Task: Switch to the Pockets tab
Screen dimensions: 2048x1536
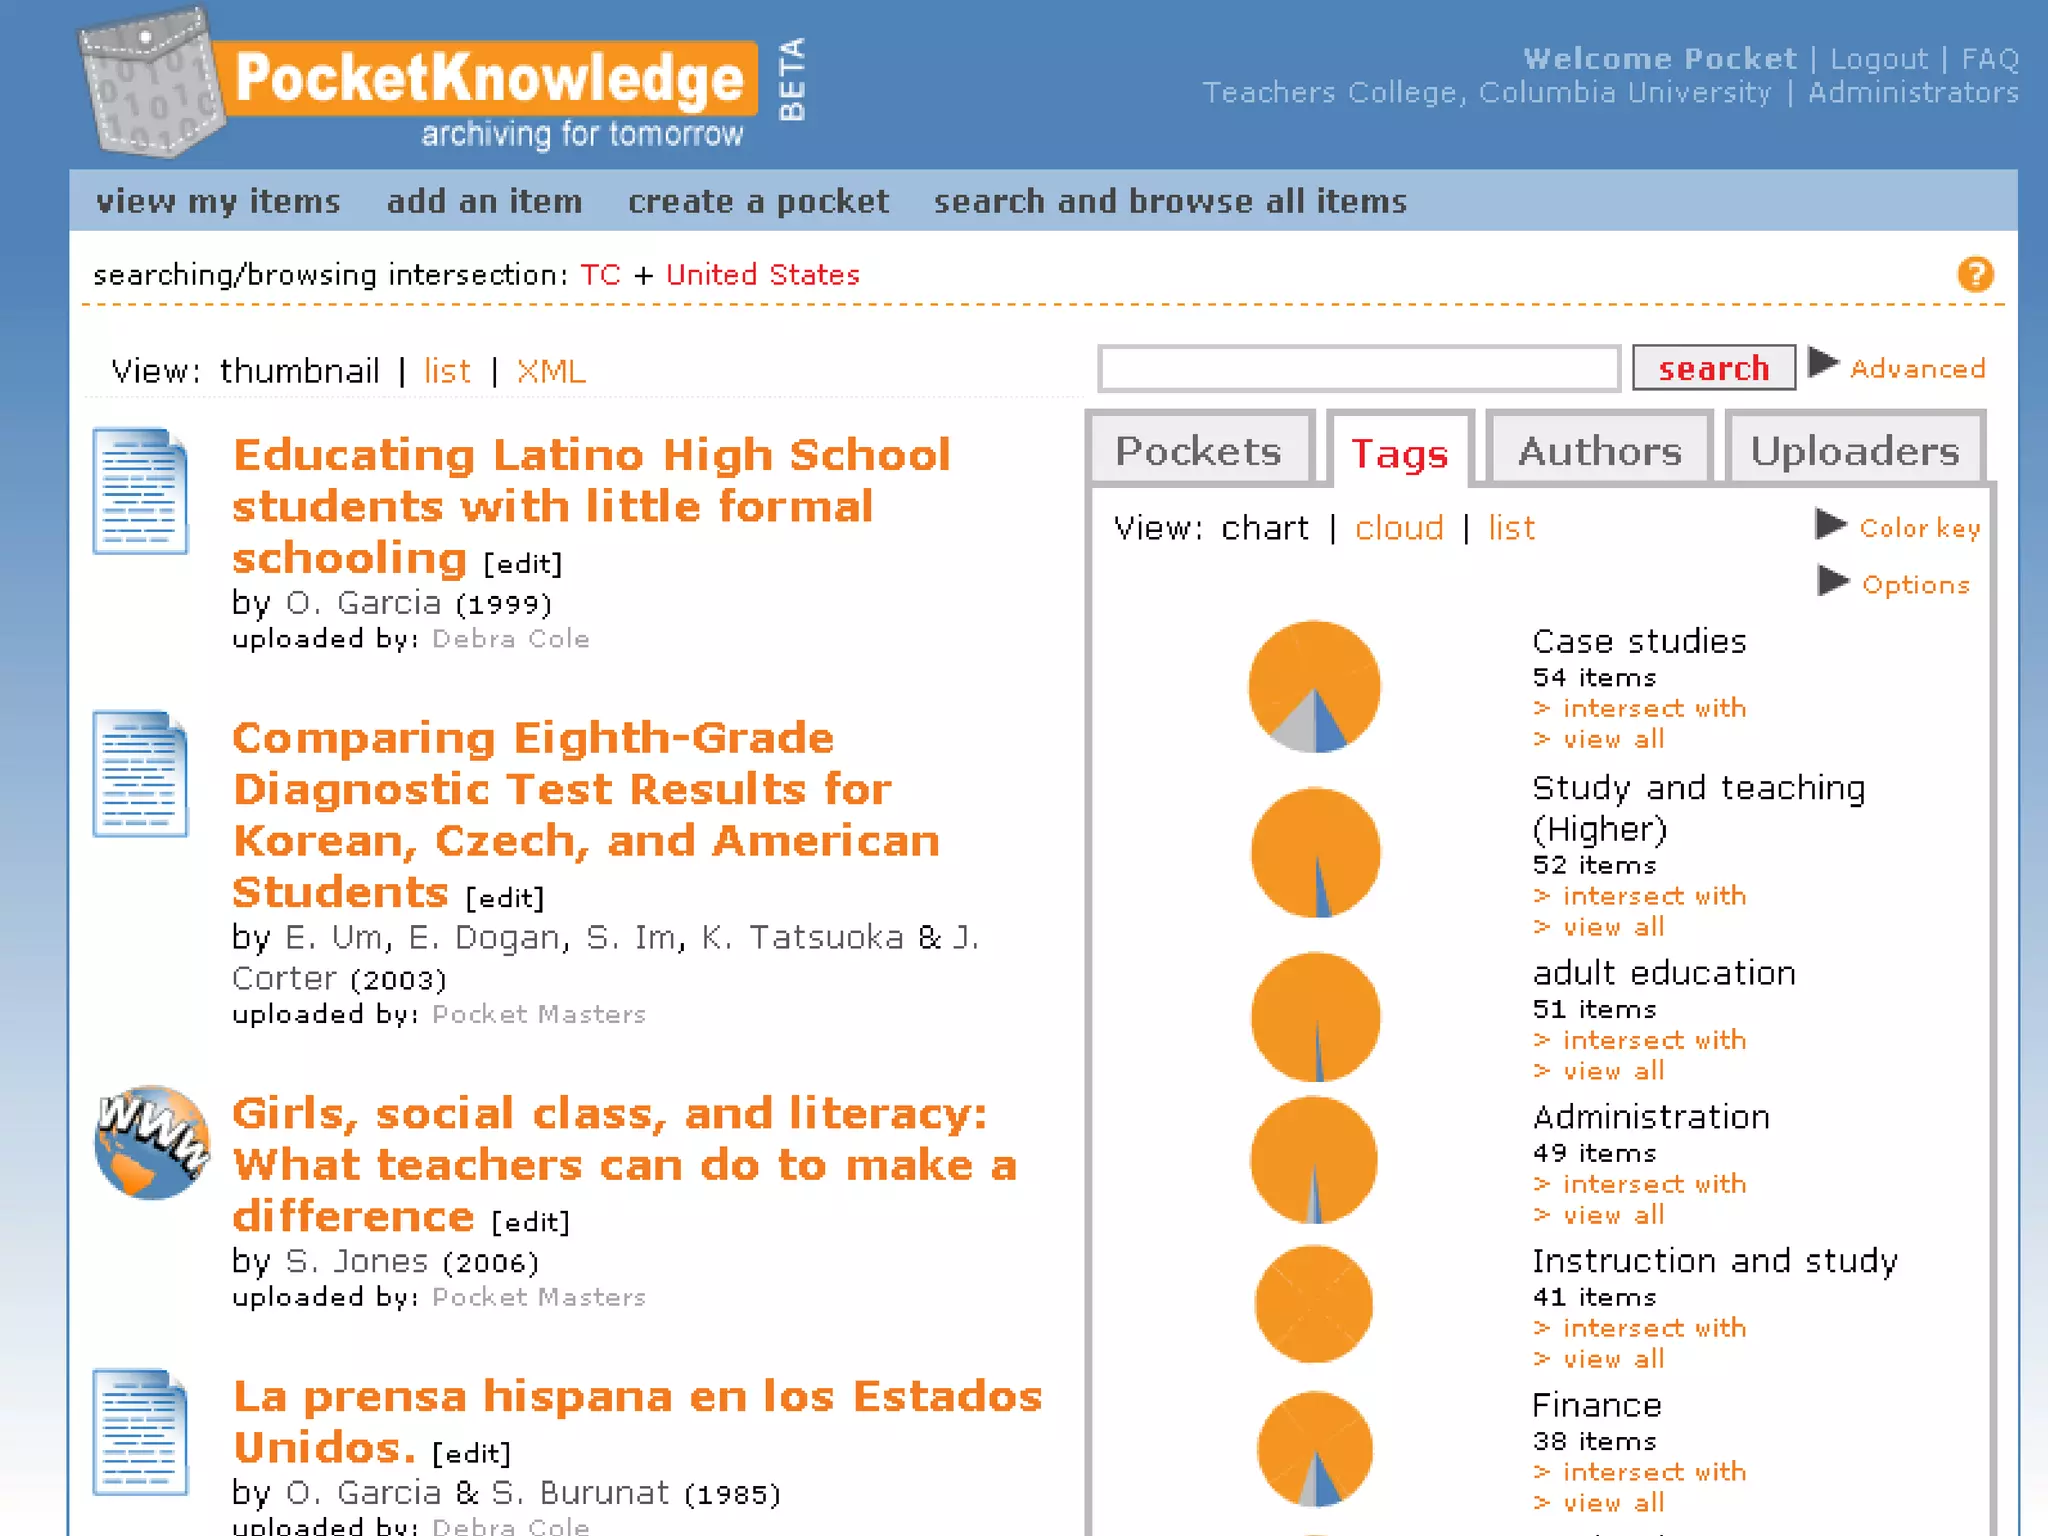Action: coord(1198,451)
